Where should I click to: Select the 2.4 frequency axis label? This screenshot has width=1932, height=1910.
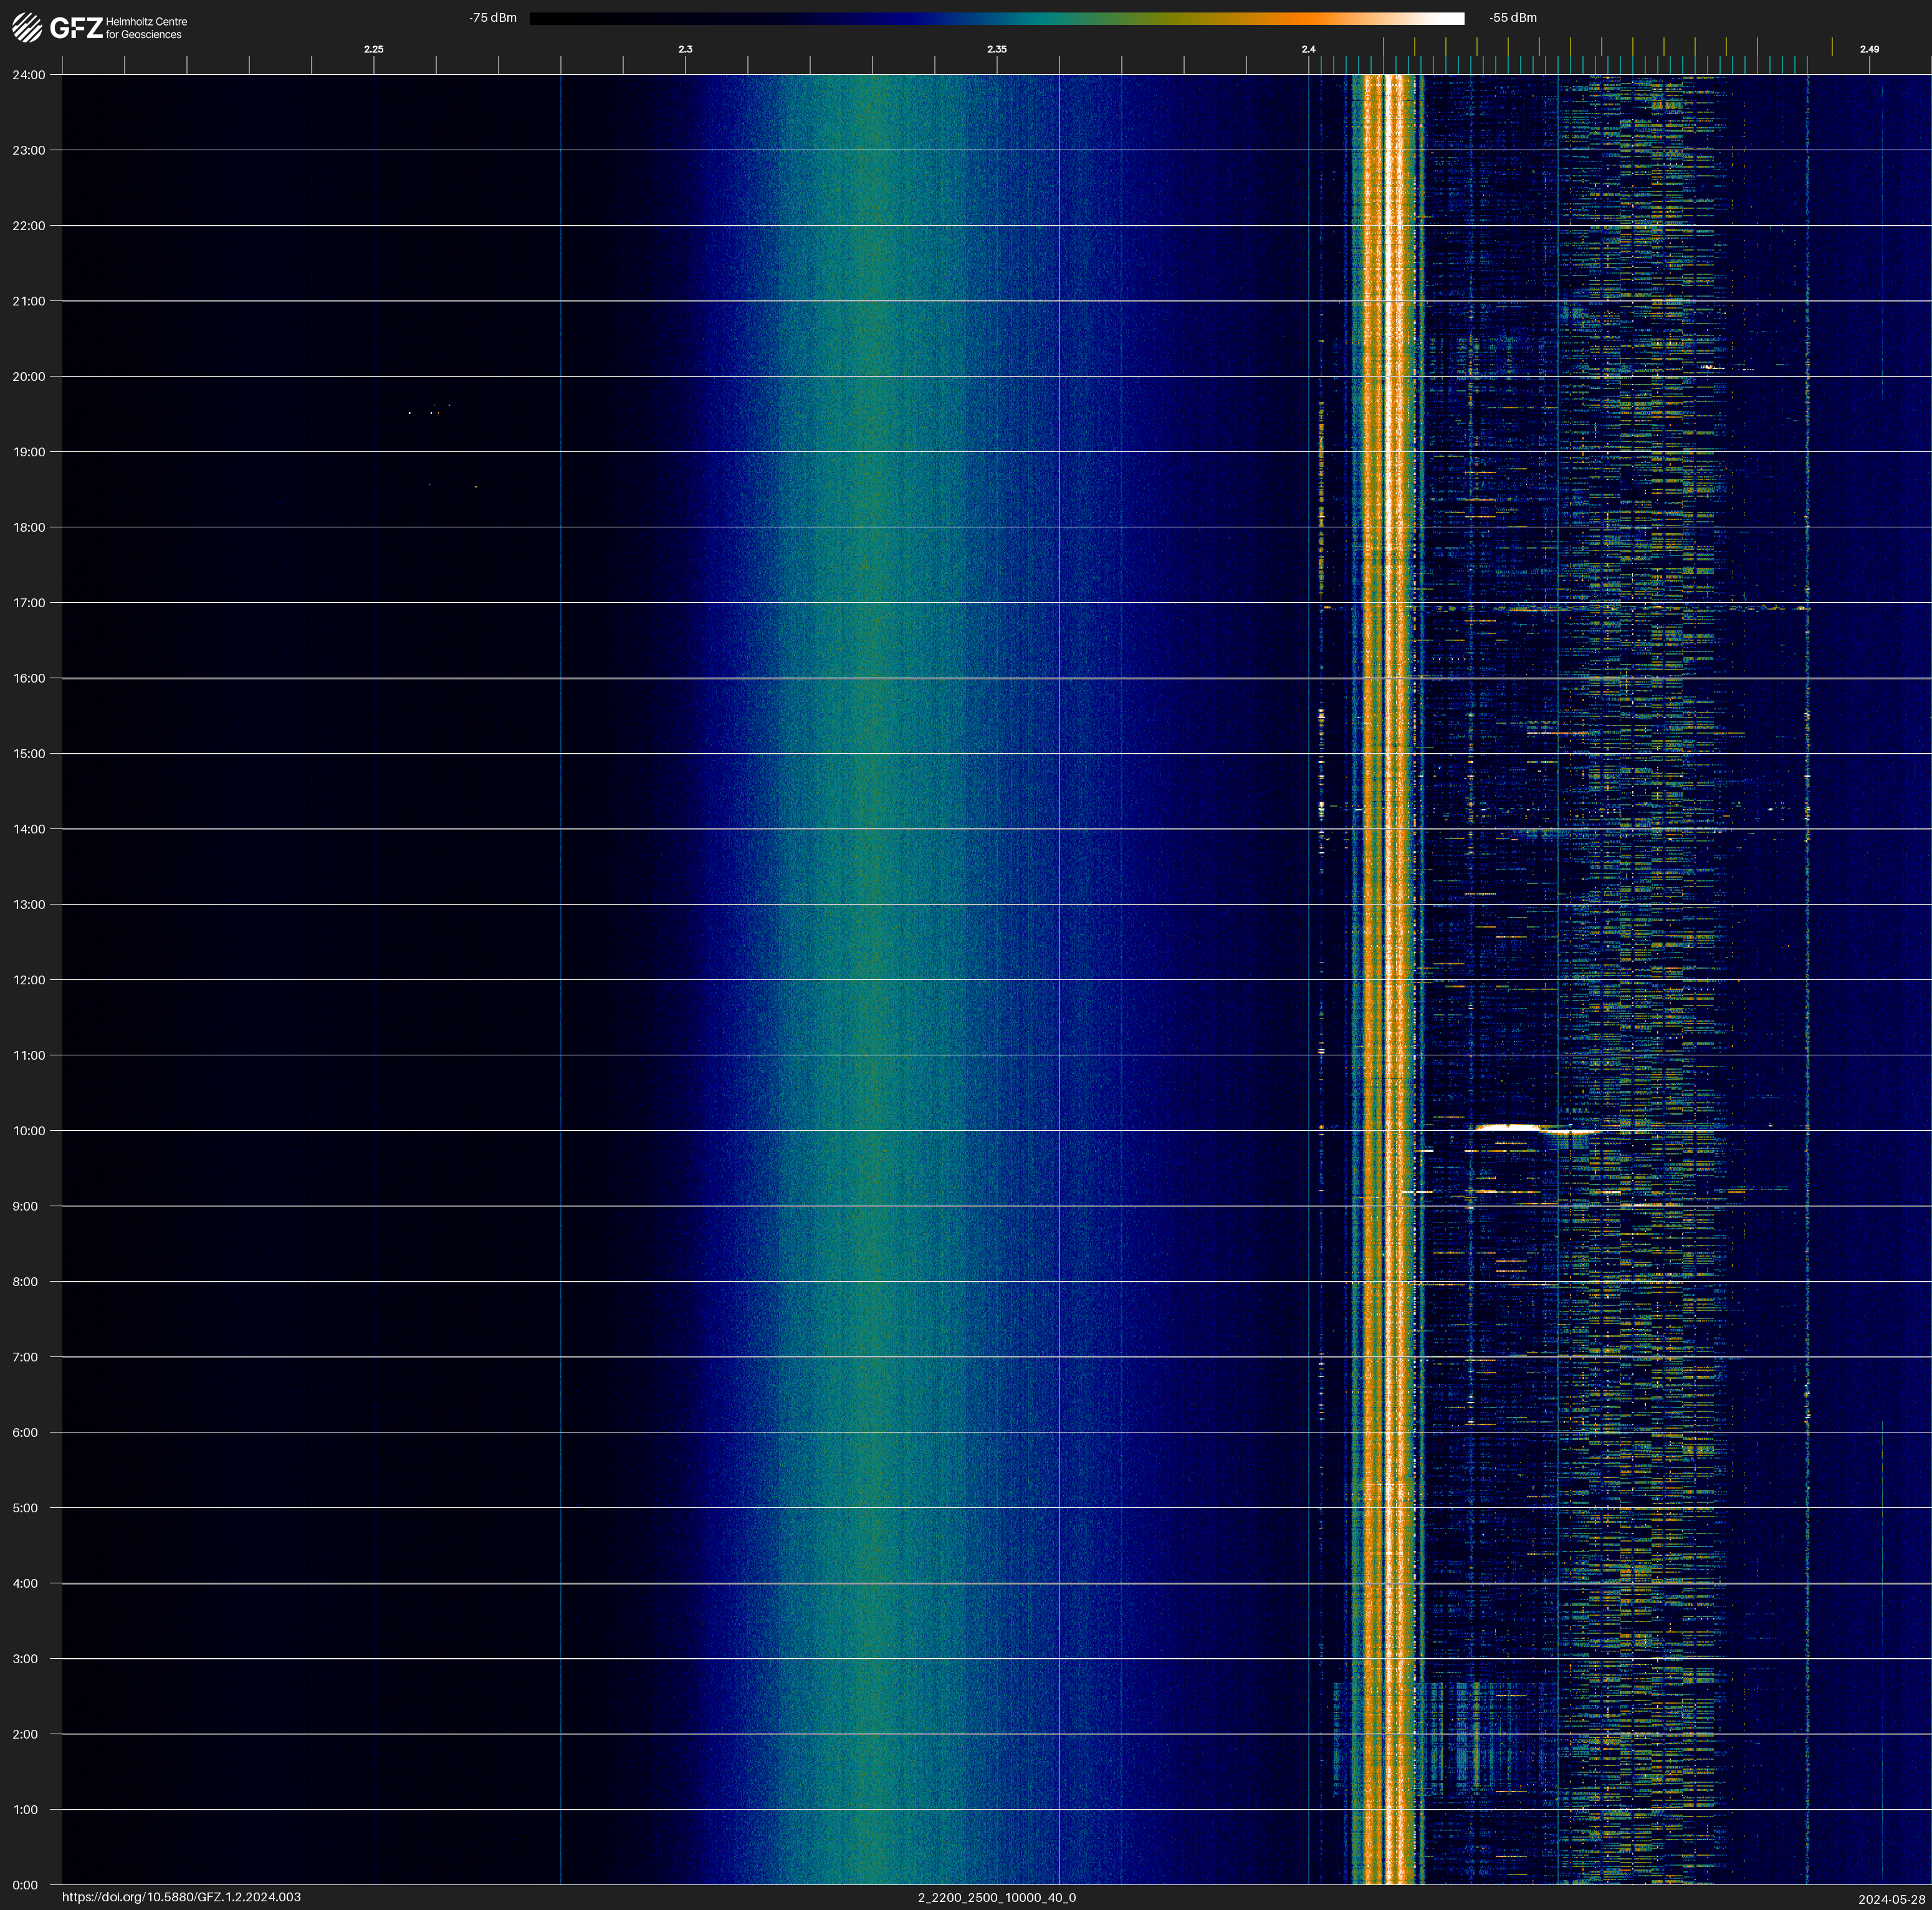[x=1308, y=49]
